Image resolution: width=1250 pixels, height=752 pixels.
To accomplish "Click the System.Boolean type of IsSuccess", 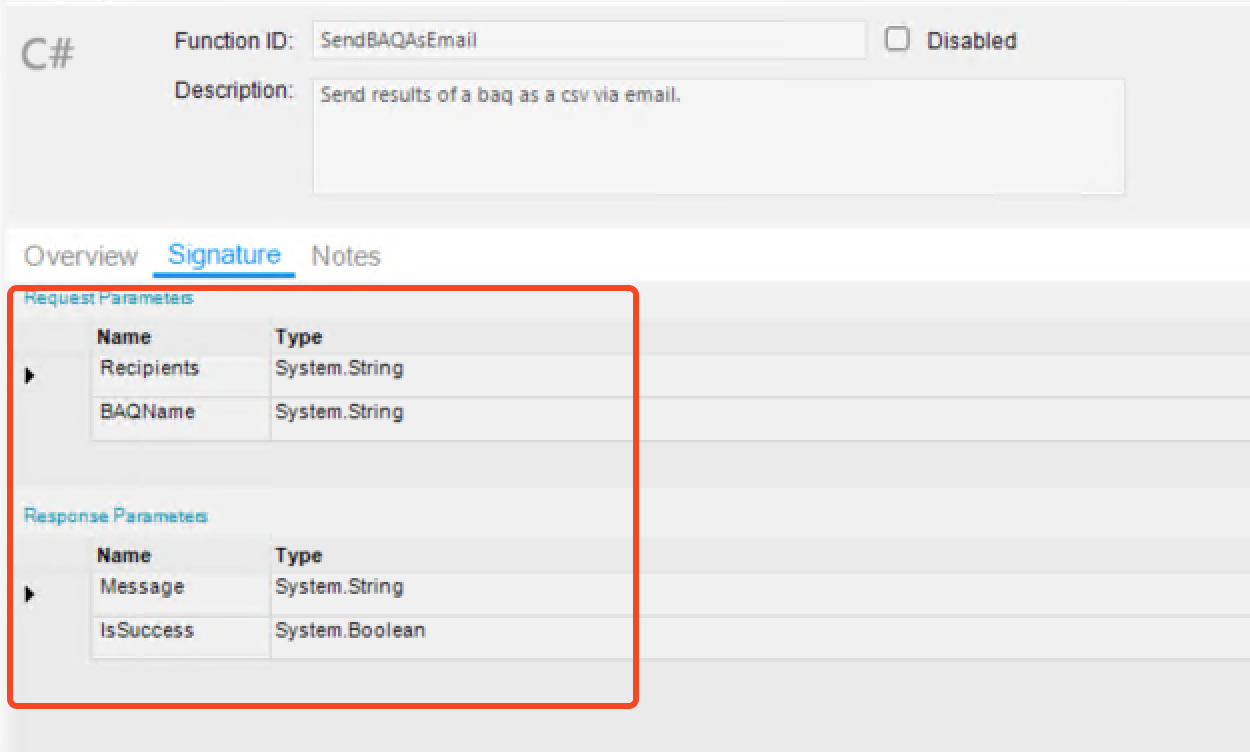I will [350, 630].
